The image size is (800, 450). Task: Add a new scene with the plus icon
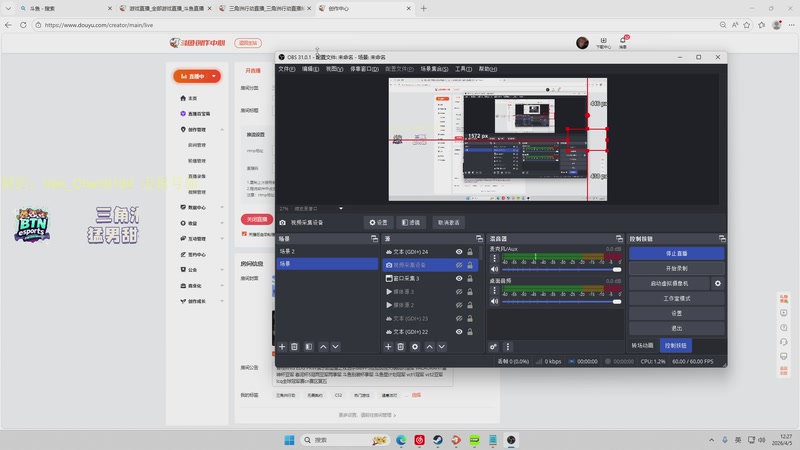[x=282, y=346]
